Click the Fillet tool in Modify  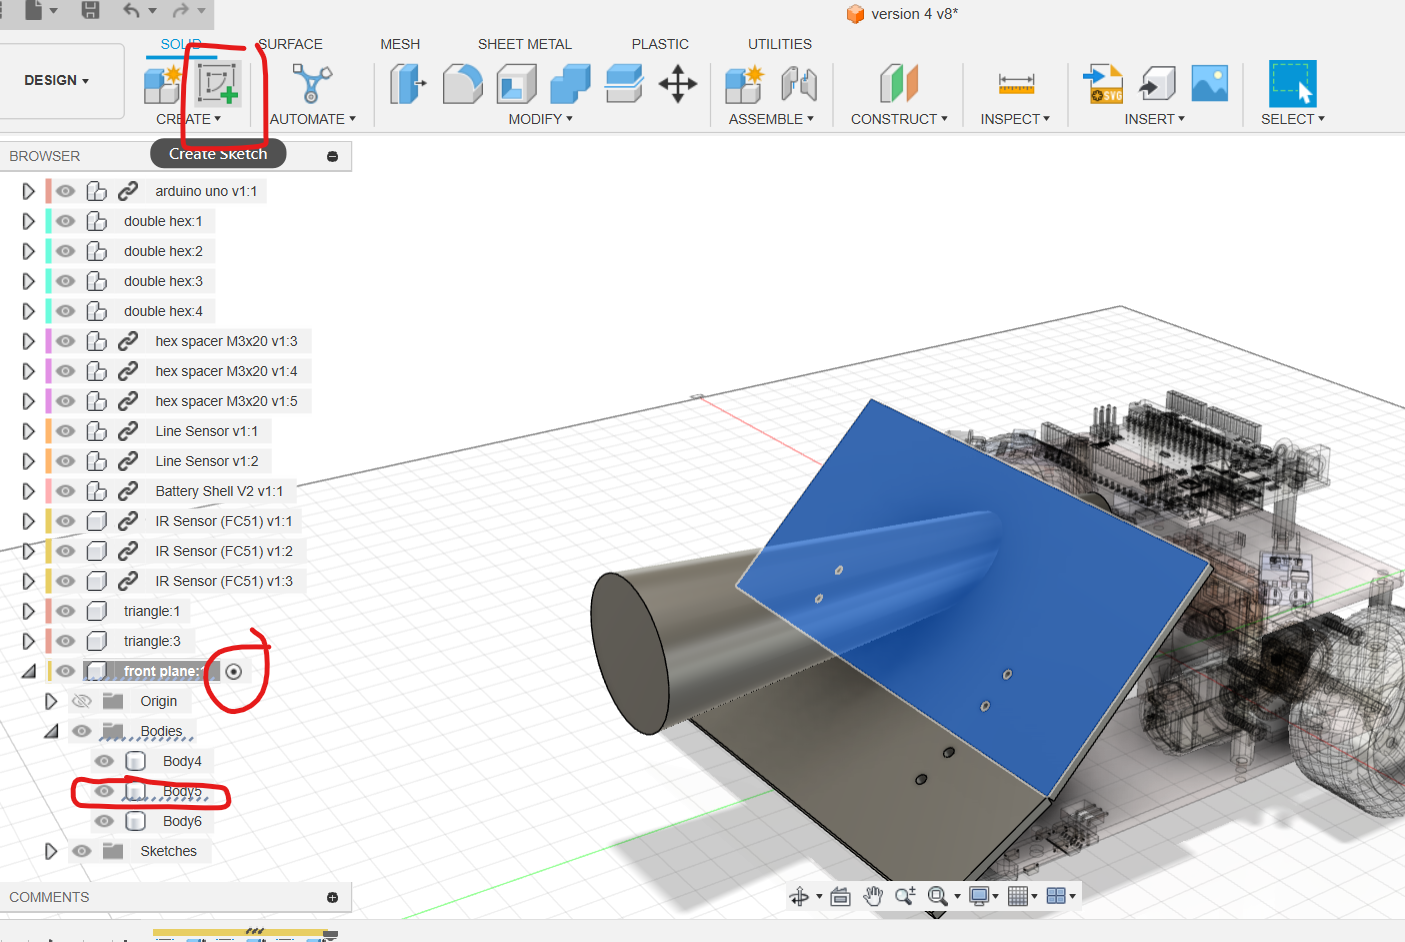462,84
